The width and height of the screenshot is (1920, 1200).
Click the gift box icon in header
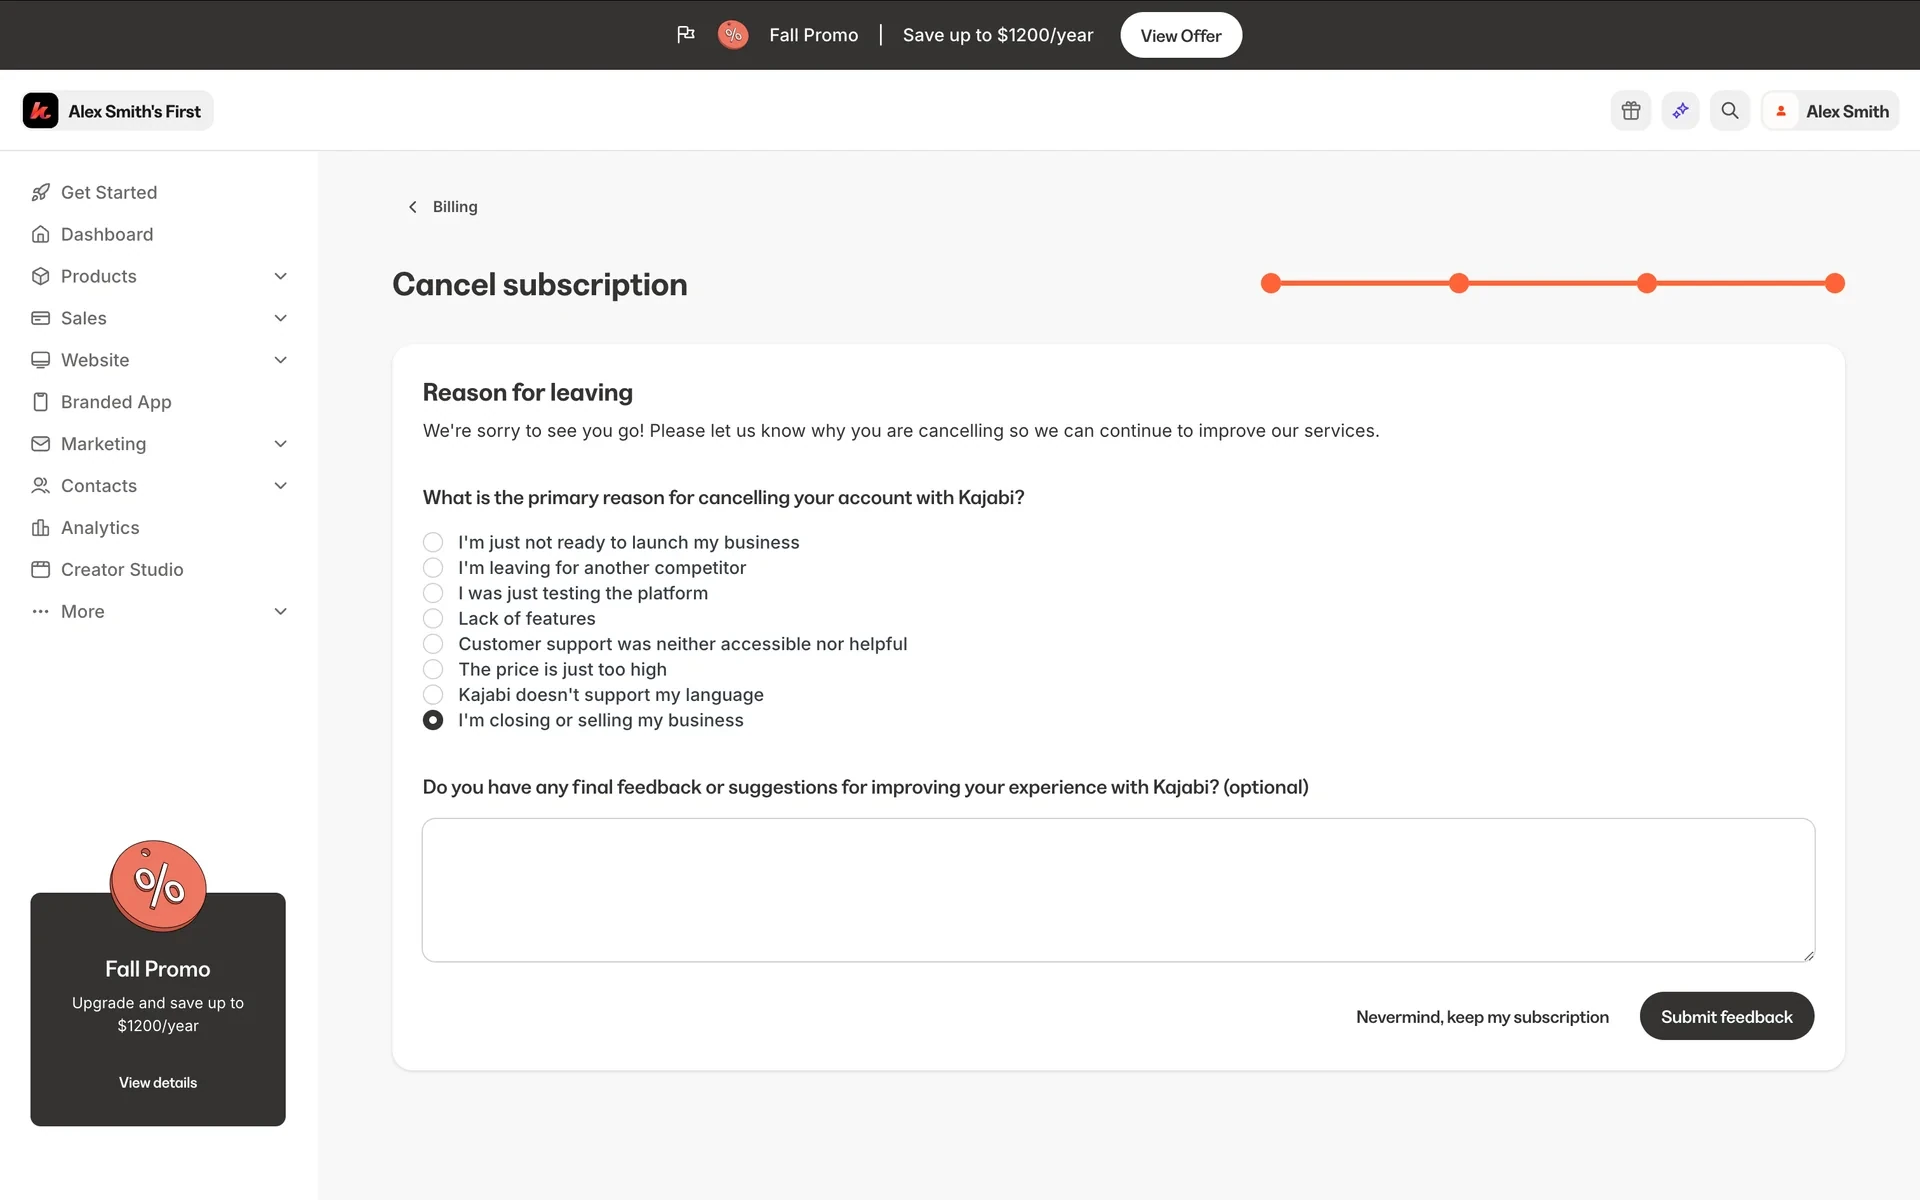tap(1631, 111)
